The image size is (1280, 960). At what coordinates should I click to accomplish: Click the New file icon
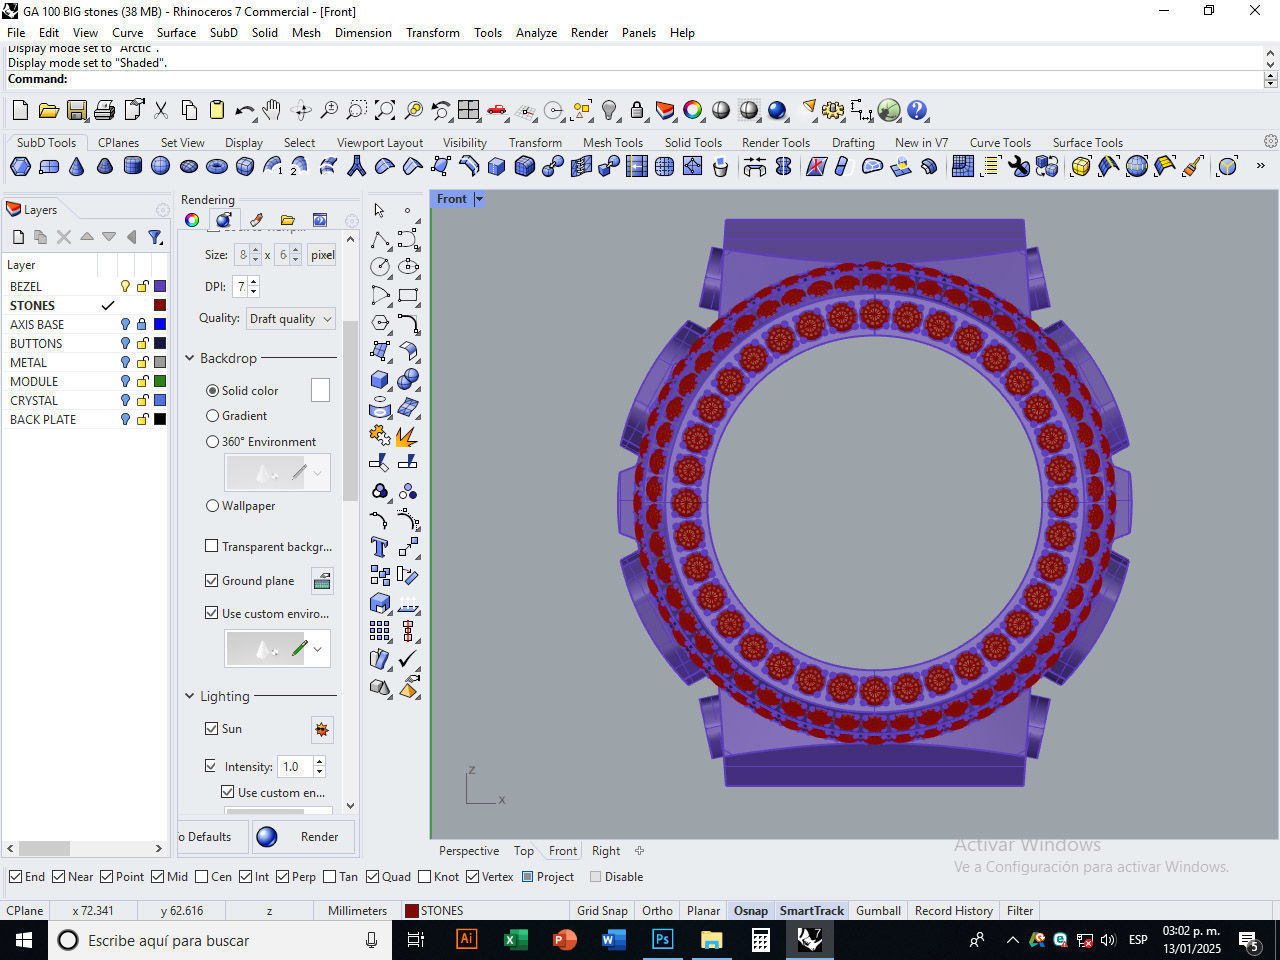pos(20,110)
